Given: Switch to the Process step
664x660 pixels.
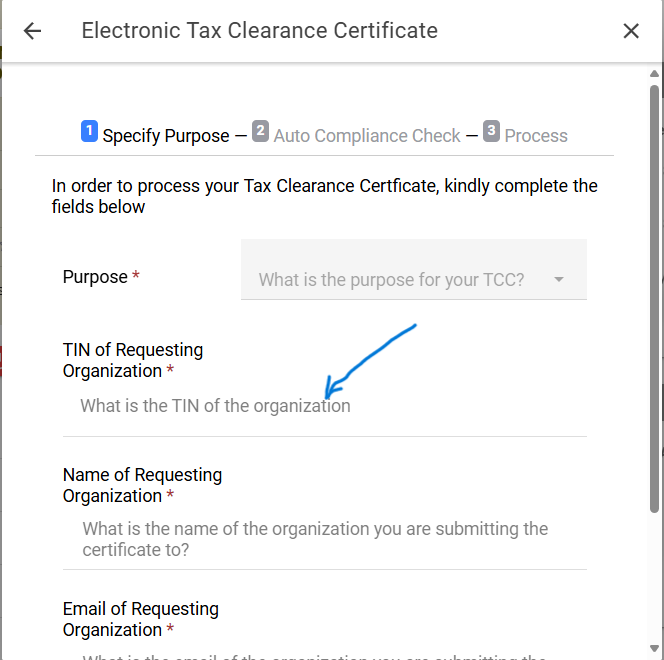Looking at the screenshot, I should 536,136.
